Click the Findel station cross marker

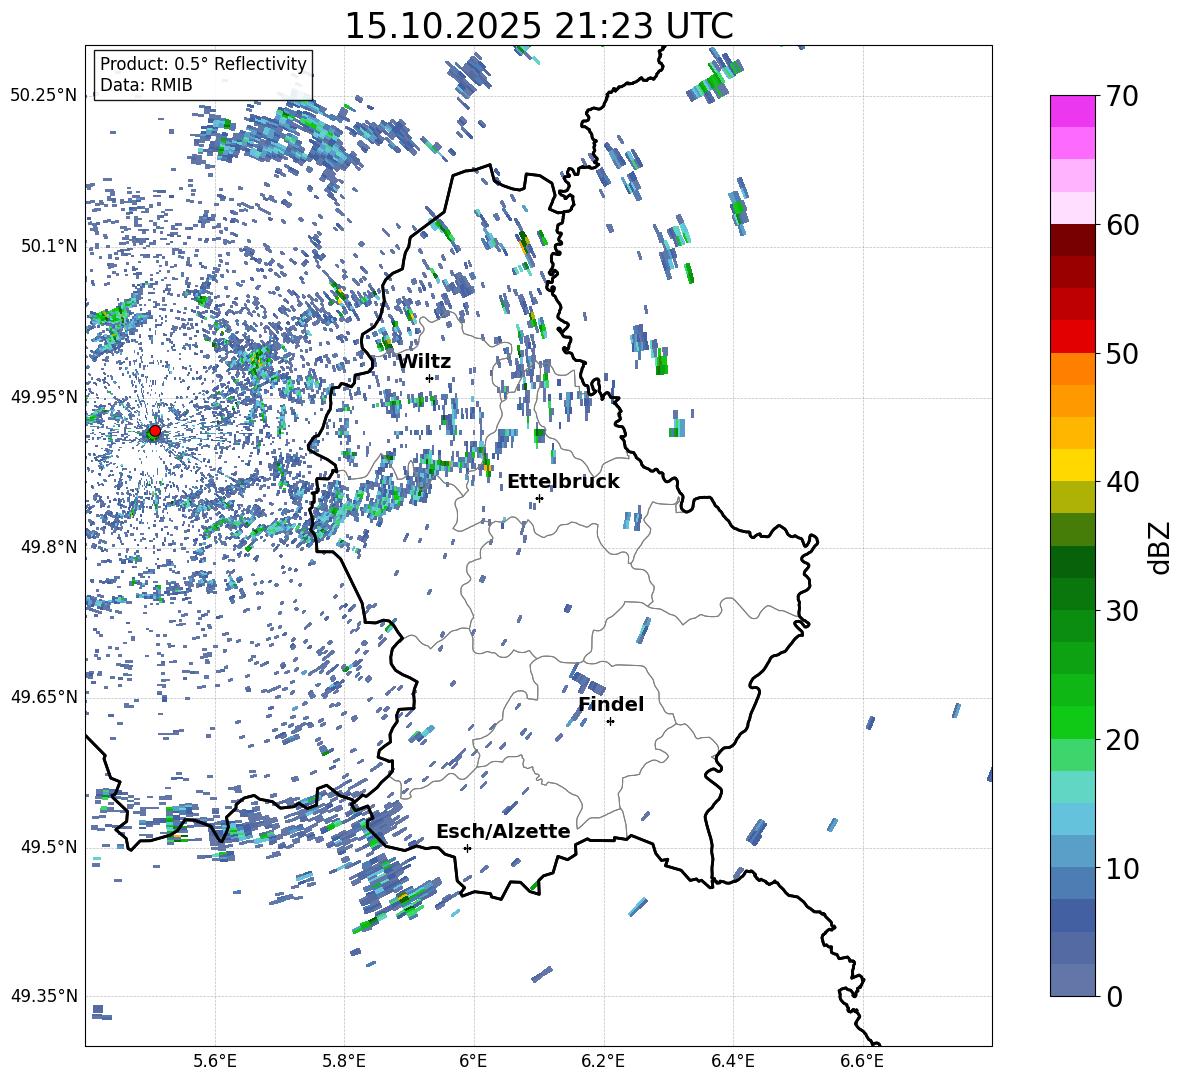coord(610,721)
